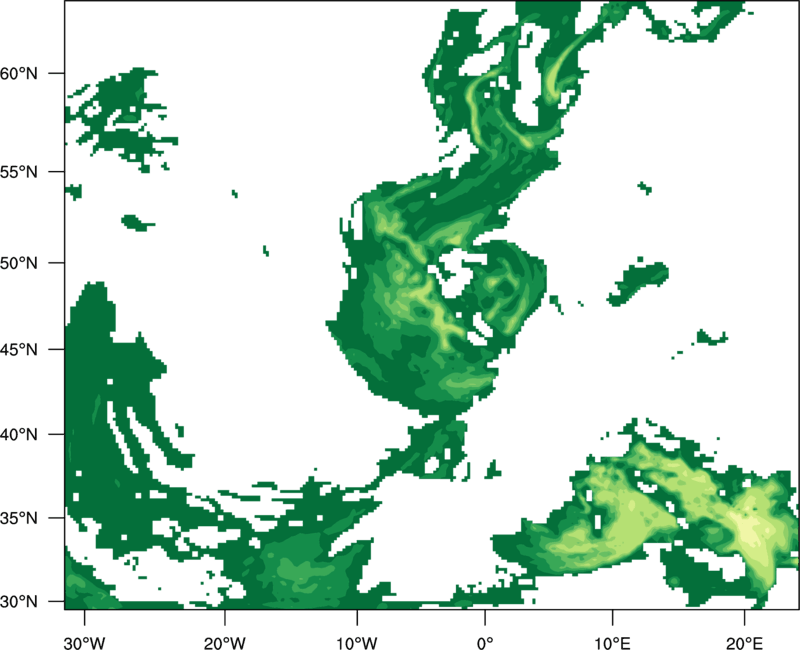The height and width of the screenshot is (650, 800).
Task: Click the 10°W longitude label
Action: pyautogui.click(x=357, y=643)
